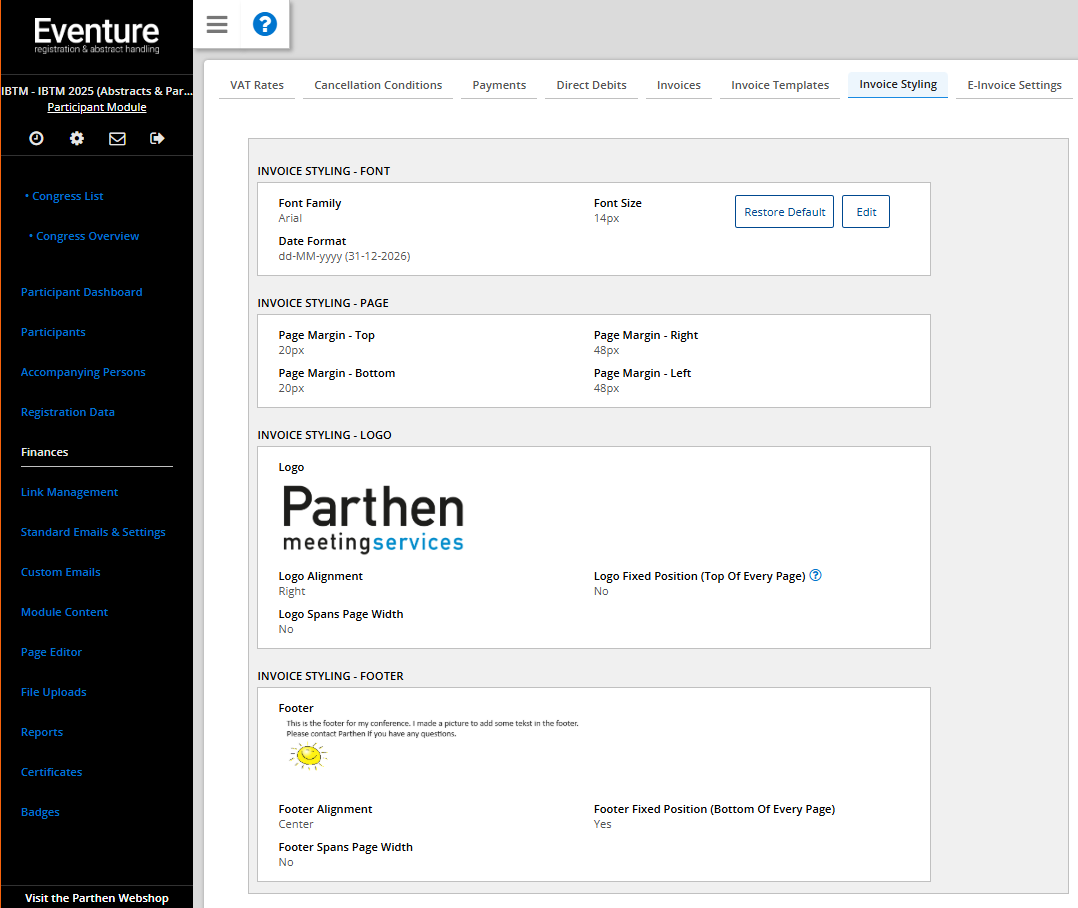Click the clock icon in sidebar
This screenshot has height=908, width=1078.
(x=36, y=139)
